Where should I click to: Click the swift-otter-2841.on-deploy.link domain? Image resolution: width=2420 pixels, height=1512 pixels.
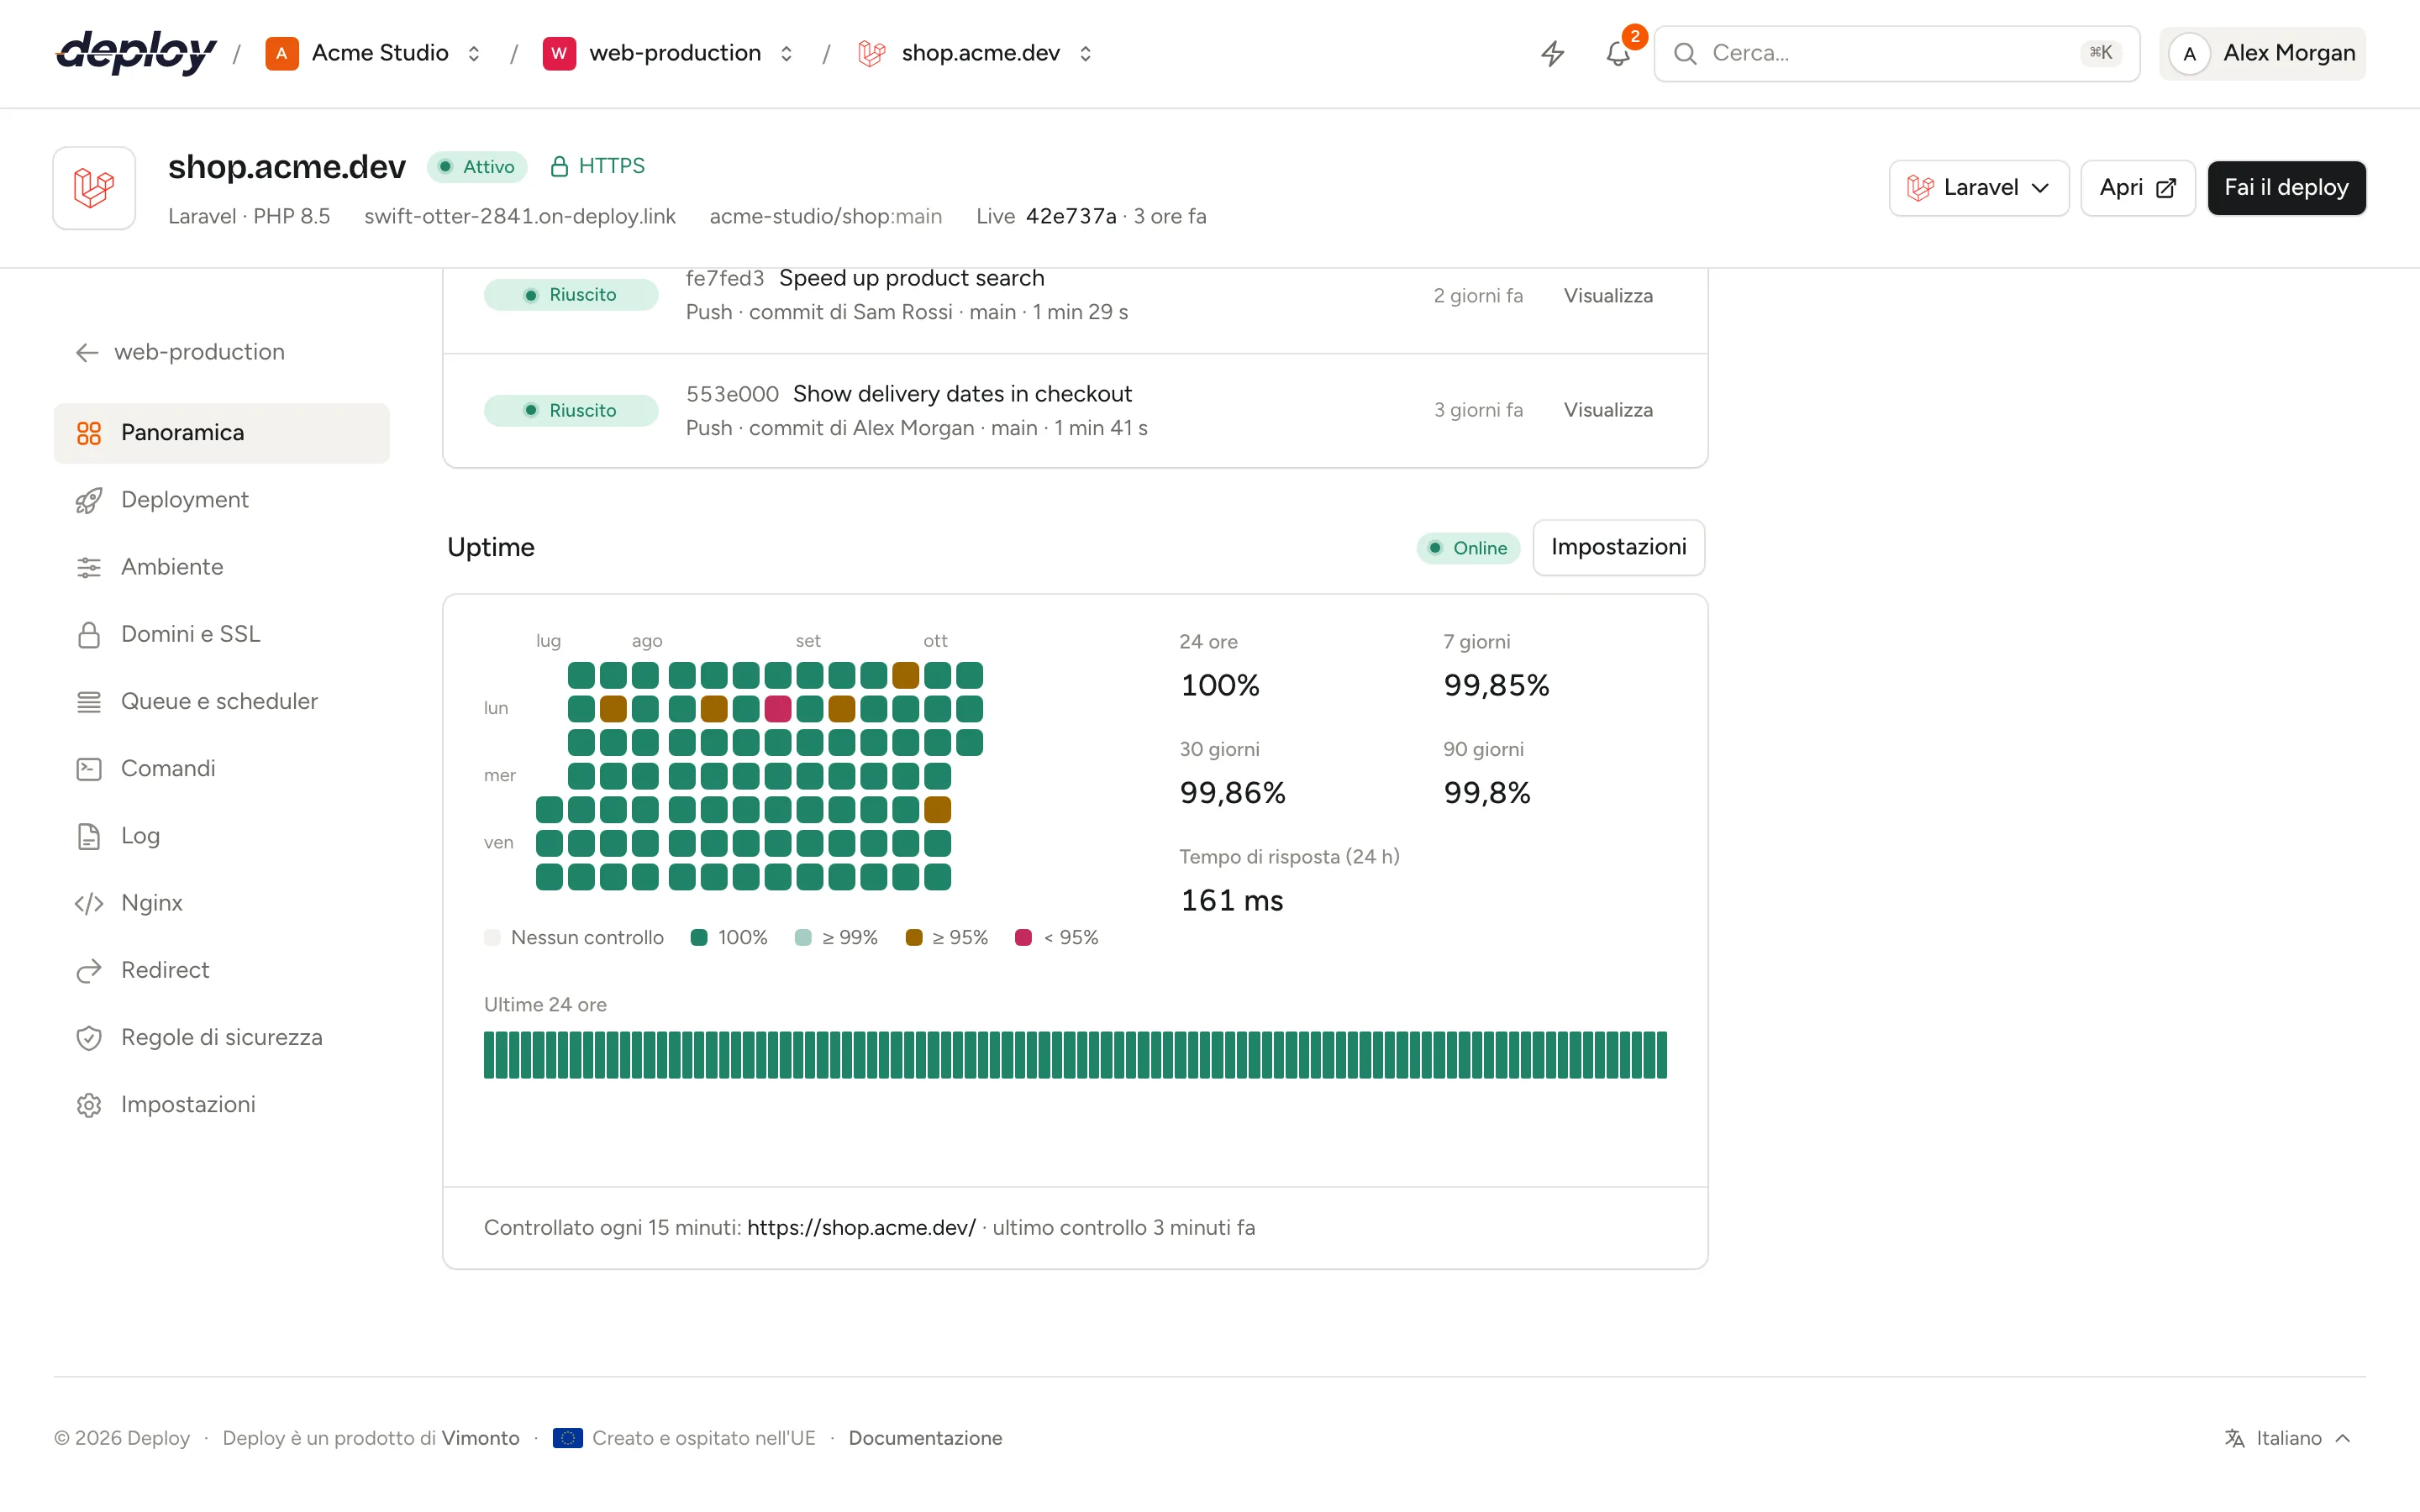(x=520, y=217)
